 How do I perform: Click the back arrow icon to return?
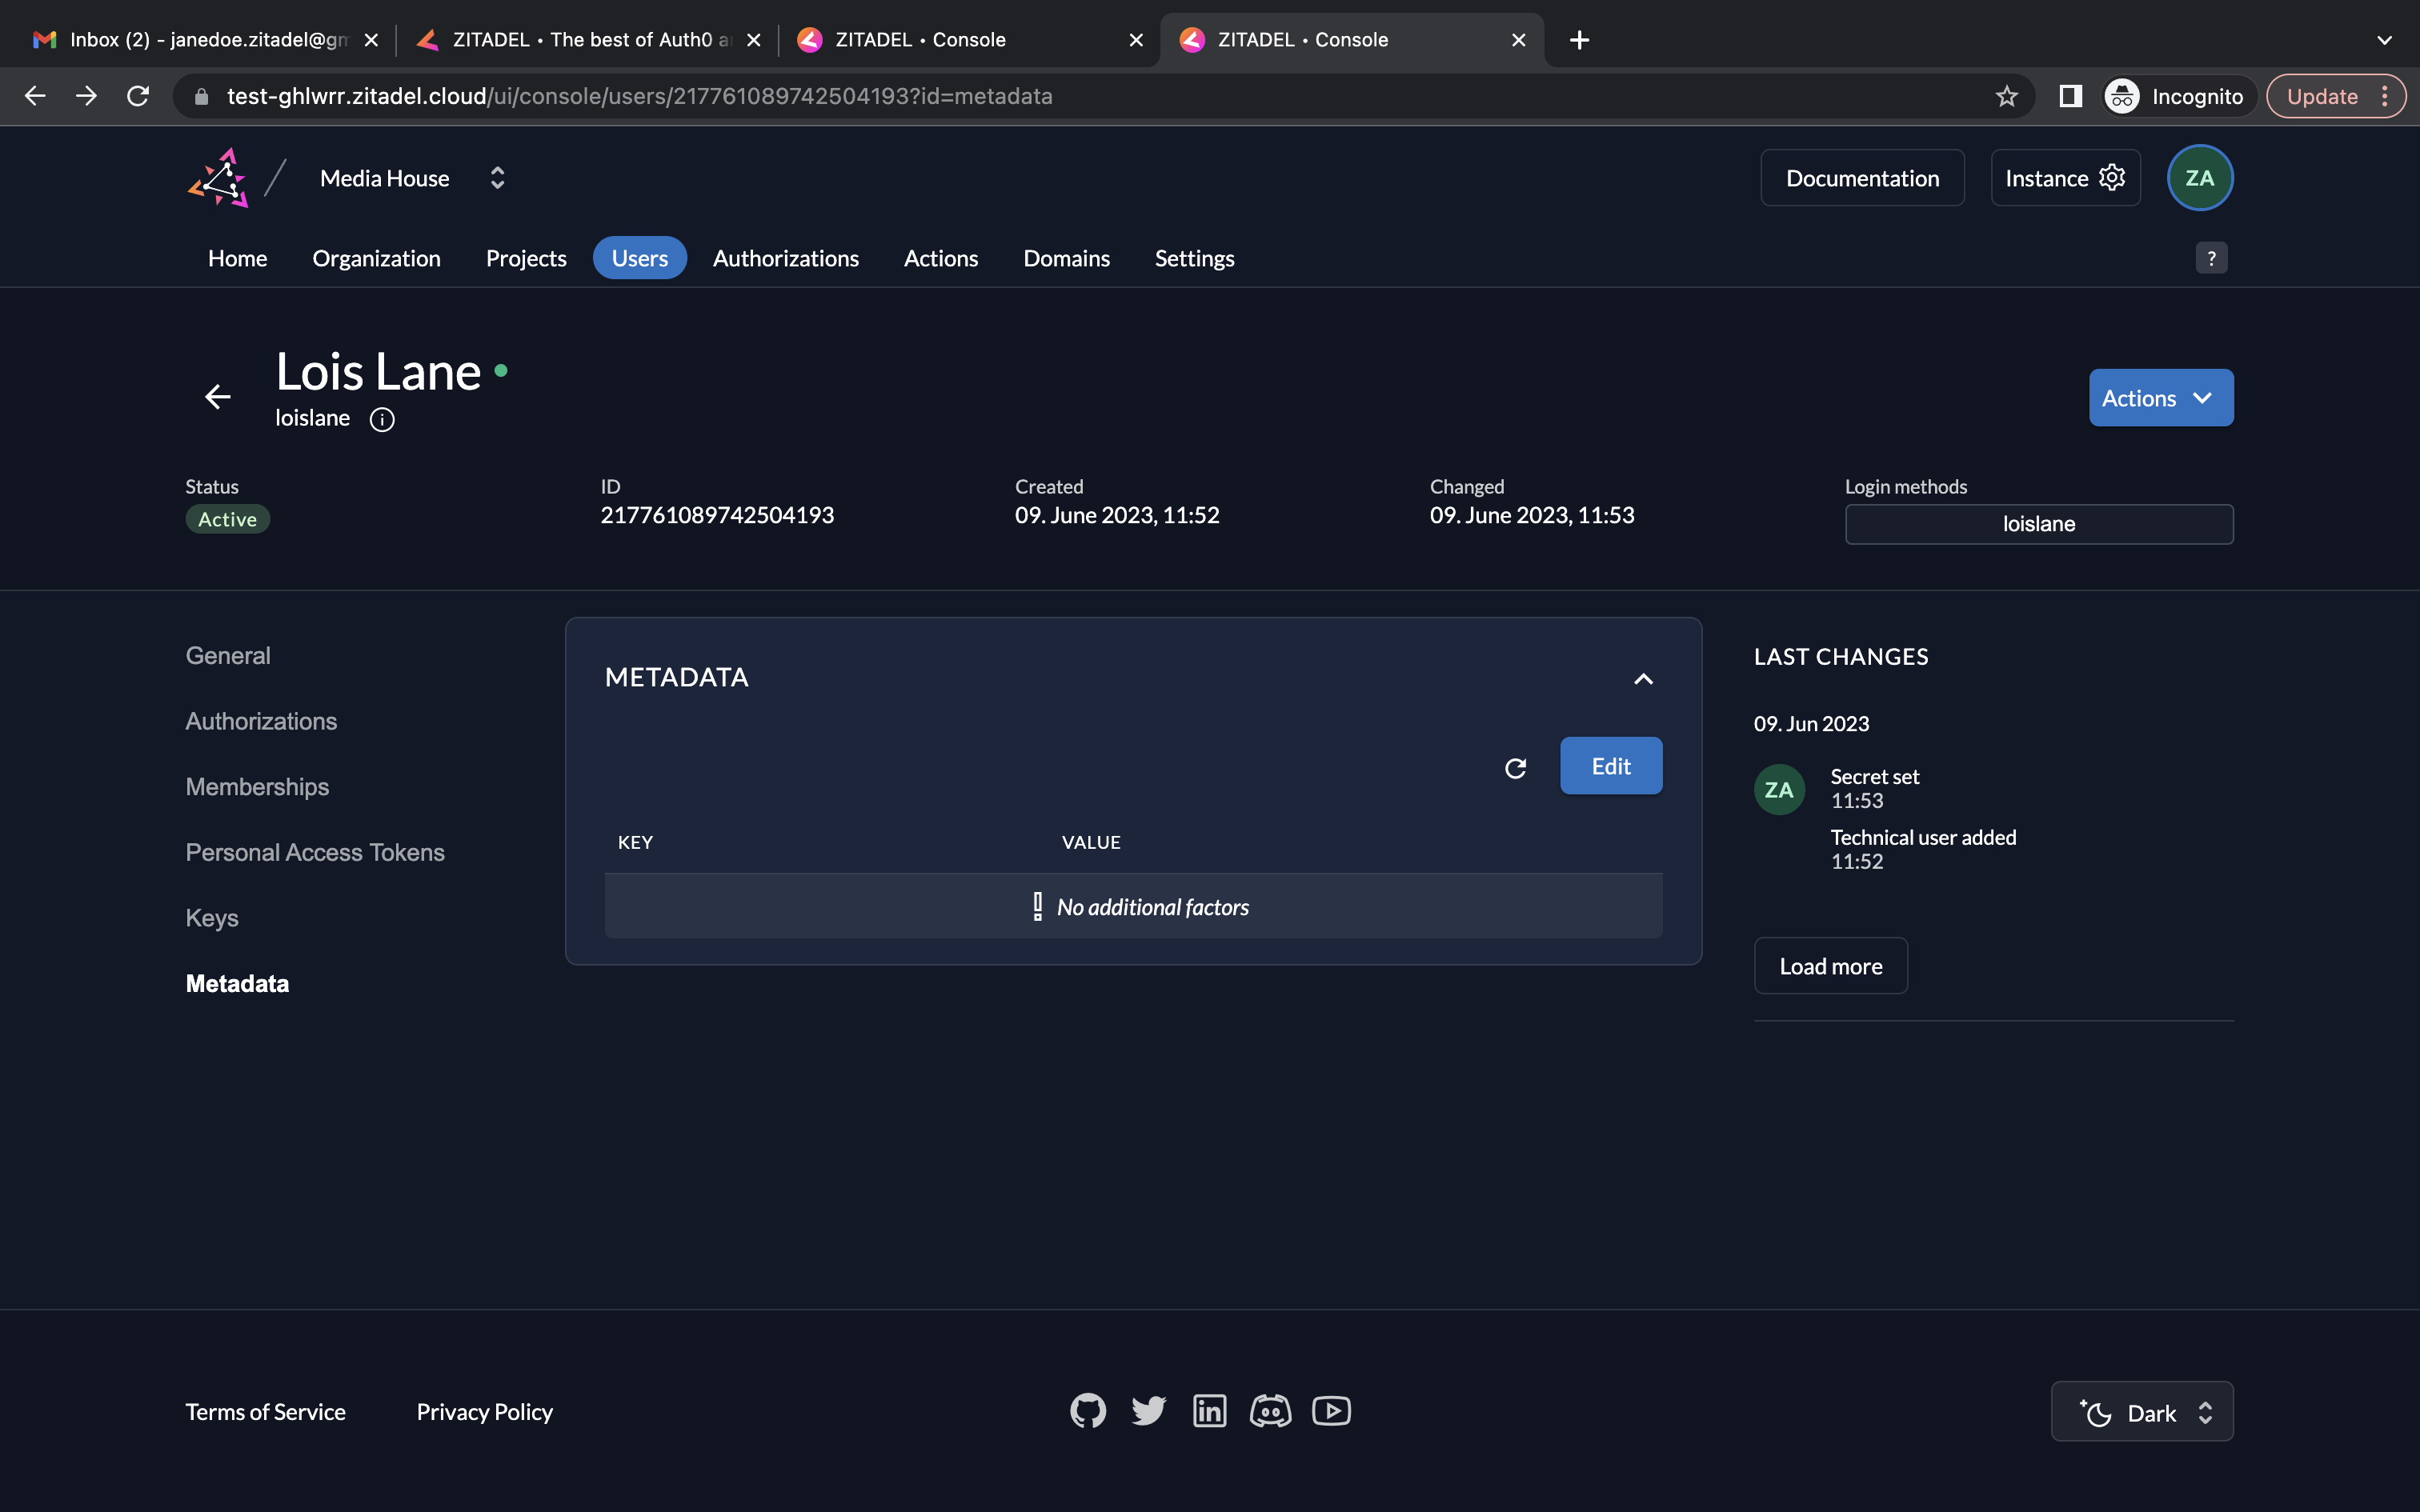point(218,395)
